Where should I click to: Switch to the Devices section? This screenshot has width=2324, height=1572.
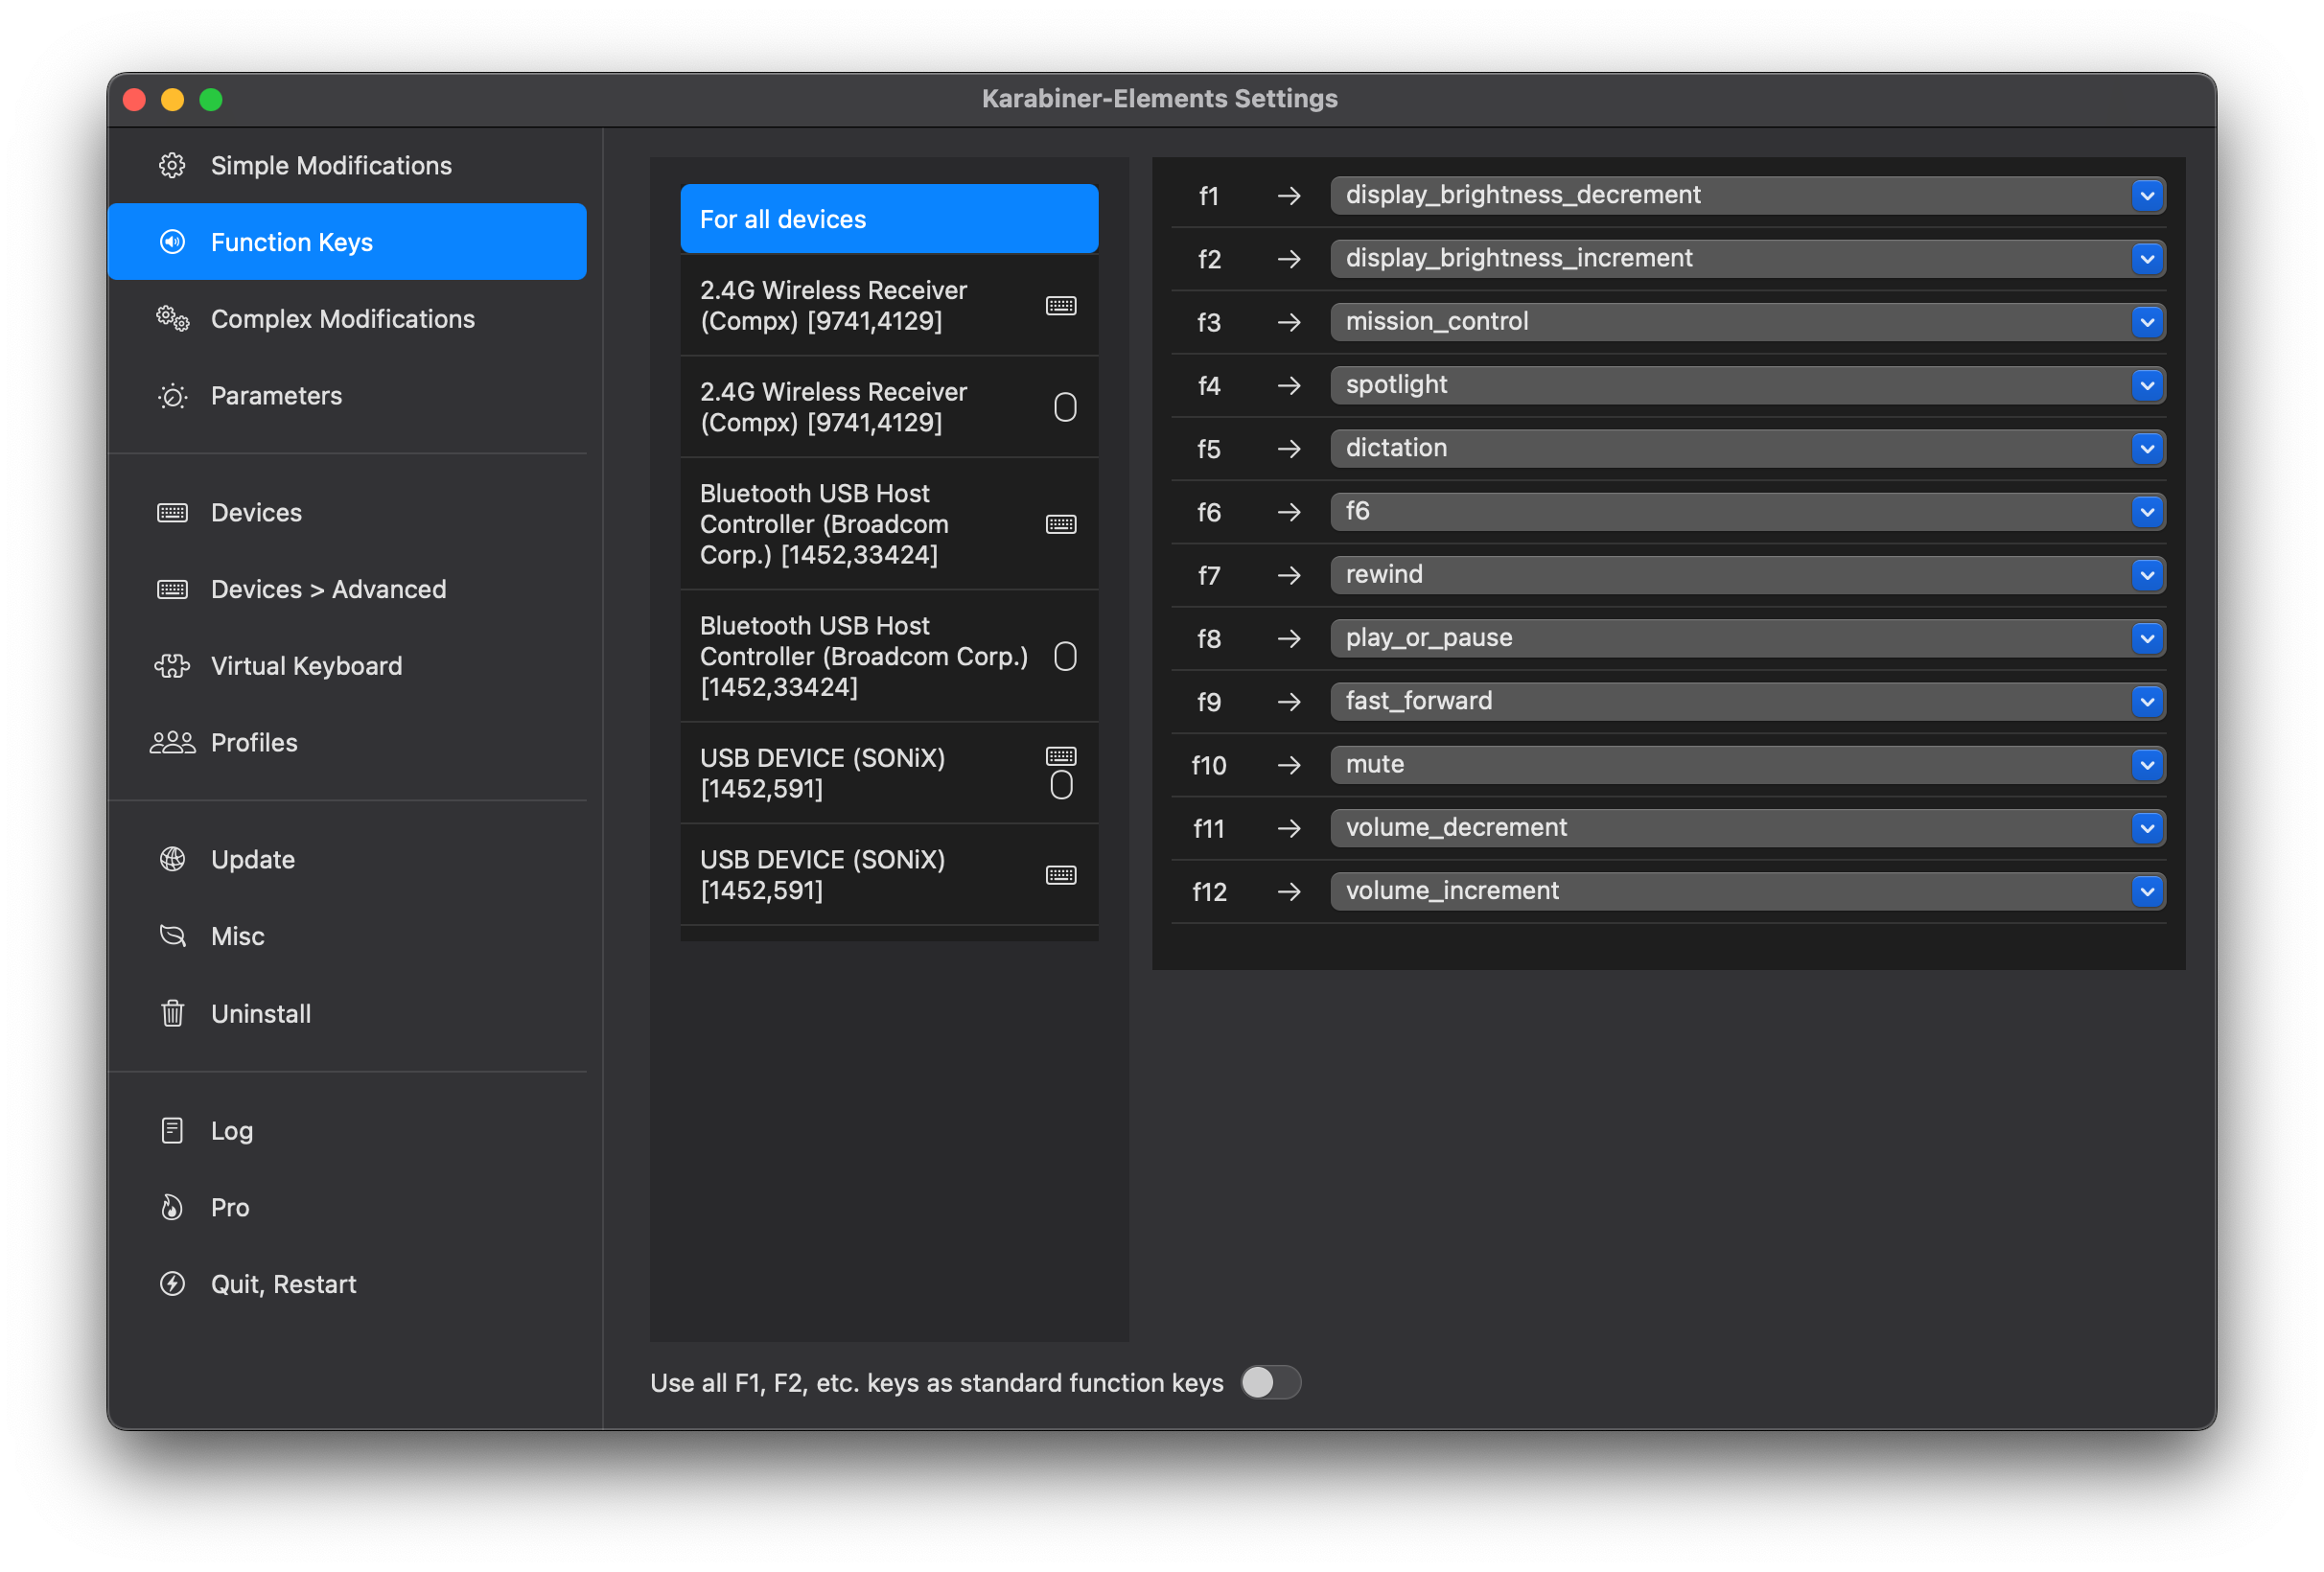tap(256, 513)
